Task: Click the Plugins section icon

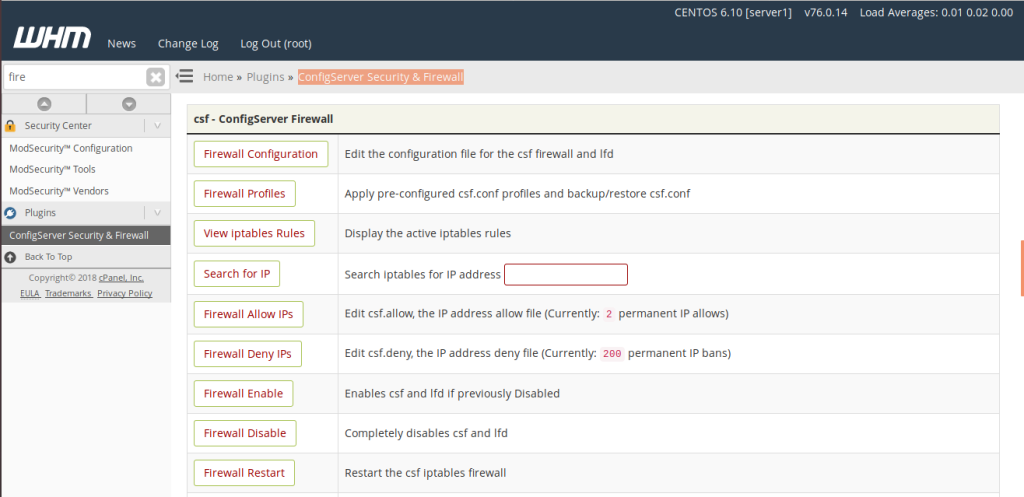Action: pos(10,213)
